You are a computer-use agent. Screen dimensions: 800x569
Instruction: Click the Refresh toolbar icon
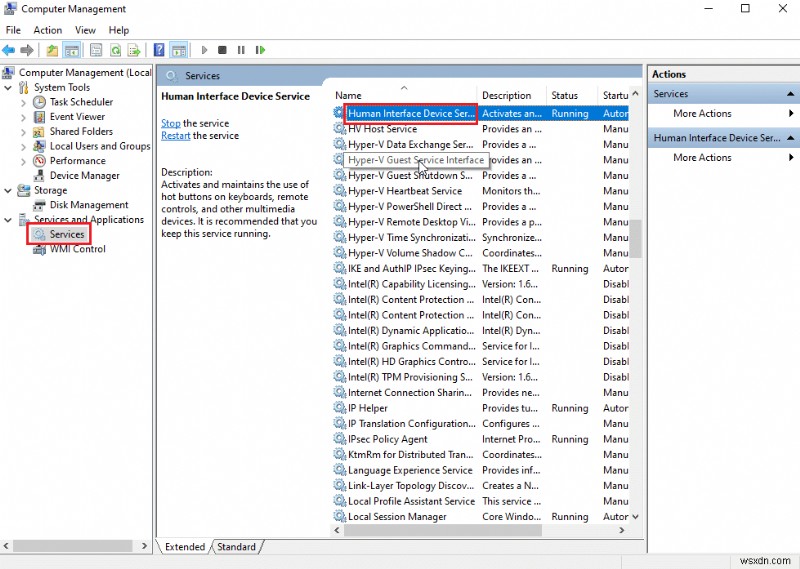[116, 50]
